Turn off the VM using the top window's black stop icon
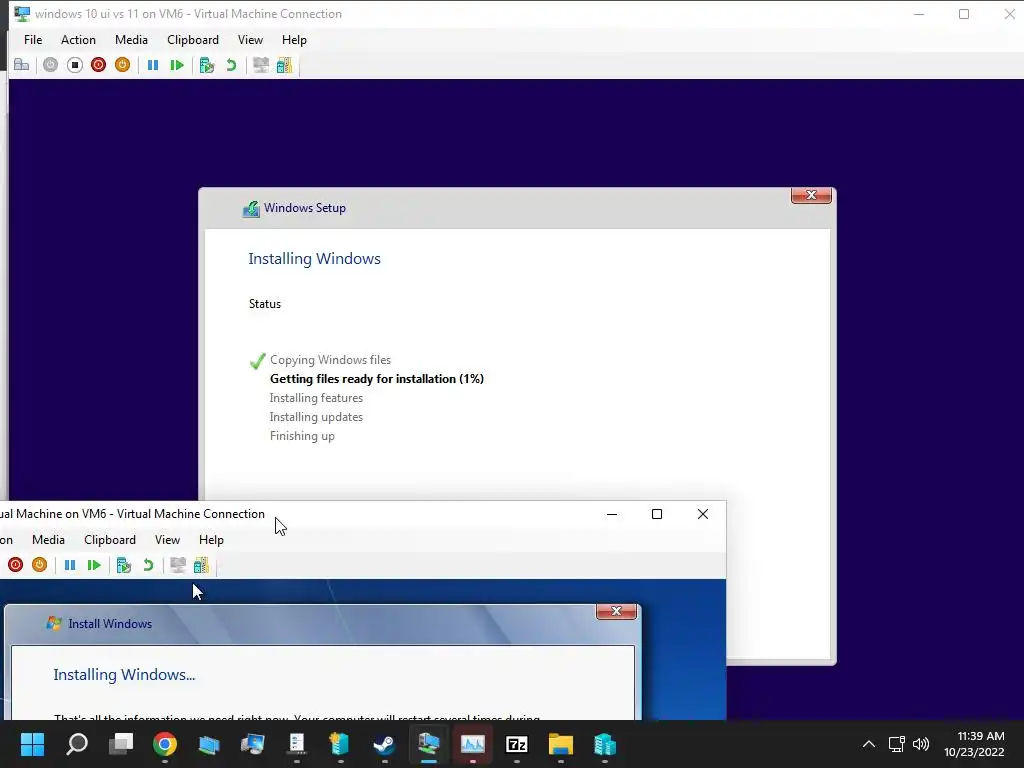 pos(74,65)
